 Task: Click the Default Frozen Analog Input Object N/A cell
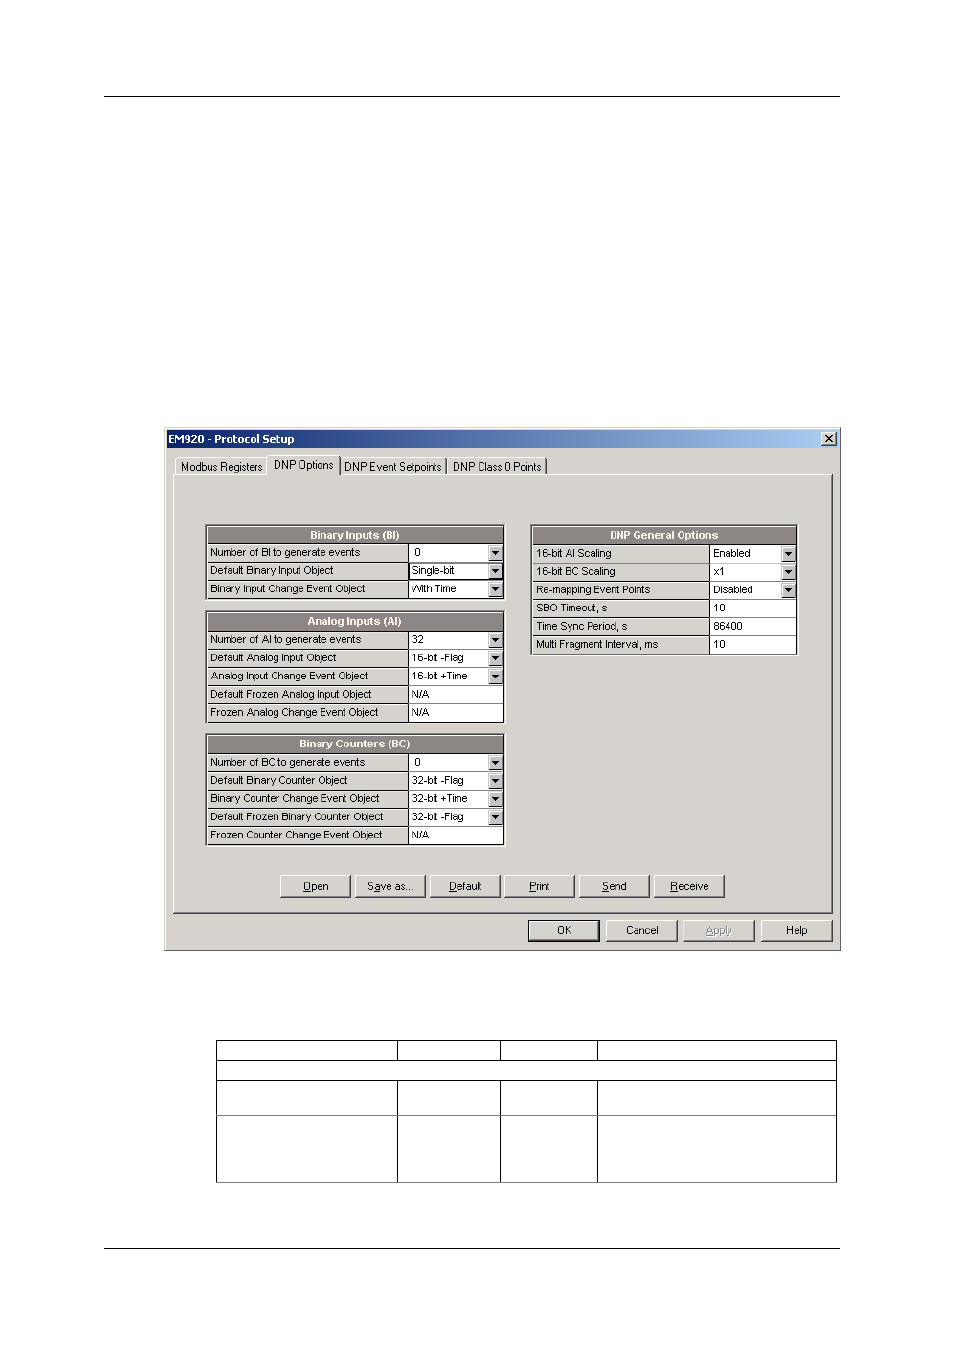pyautogui.click(x=455, y=694)
